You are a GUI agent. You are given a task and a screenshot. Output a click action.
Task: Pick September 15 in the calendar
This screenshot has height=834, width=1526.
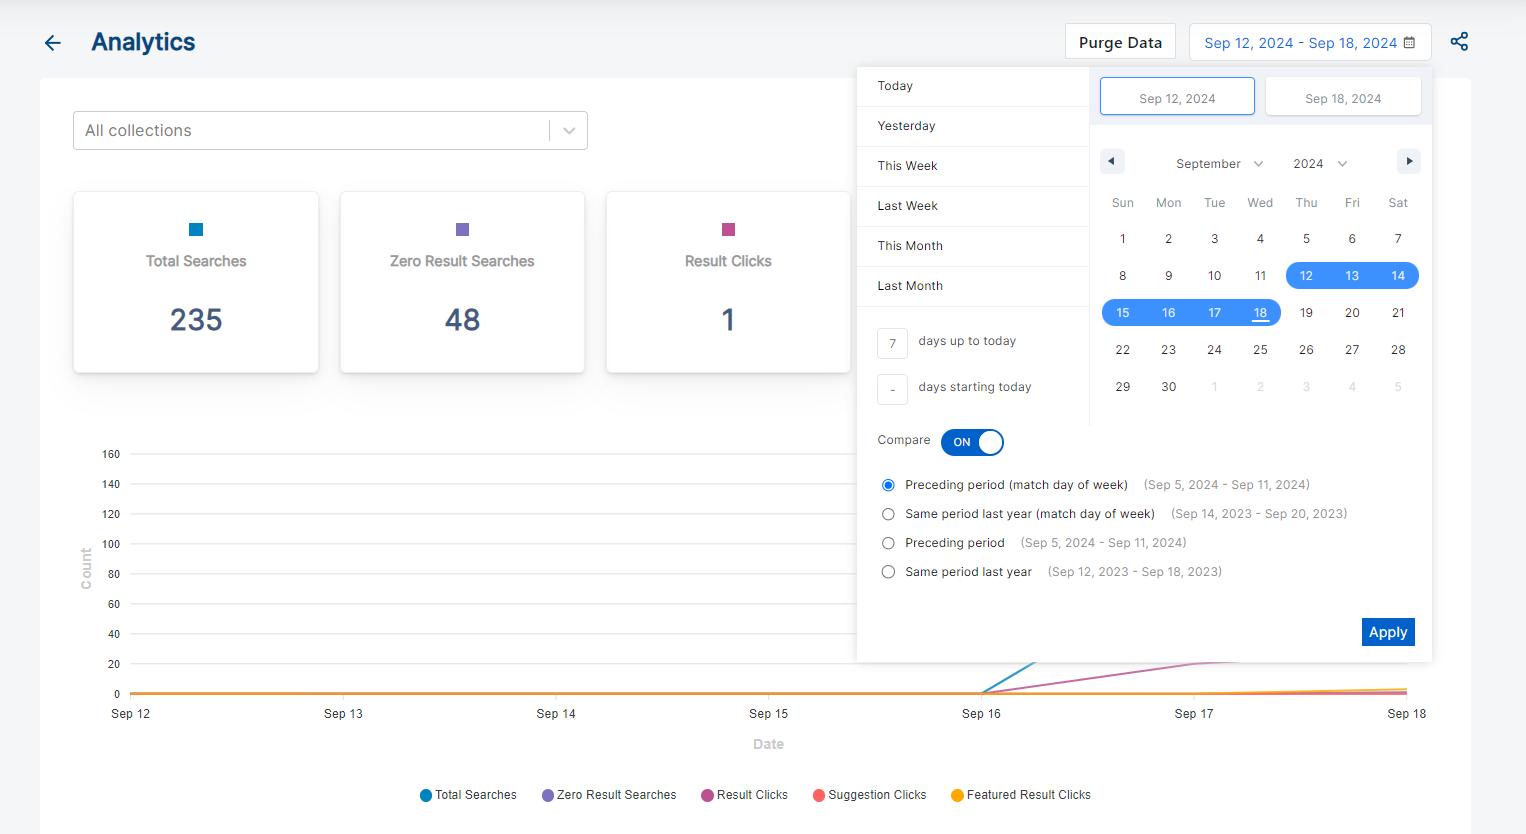pyautogui.click(x=1123, y=313)
